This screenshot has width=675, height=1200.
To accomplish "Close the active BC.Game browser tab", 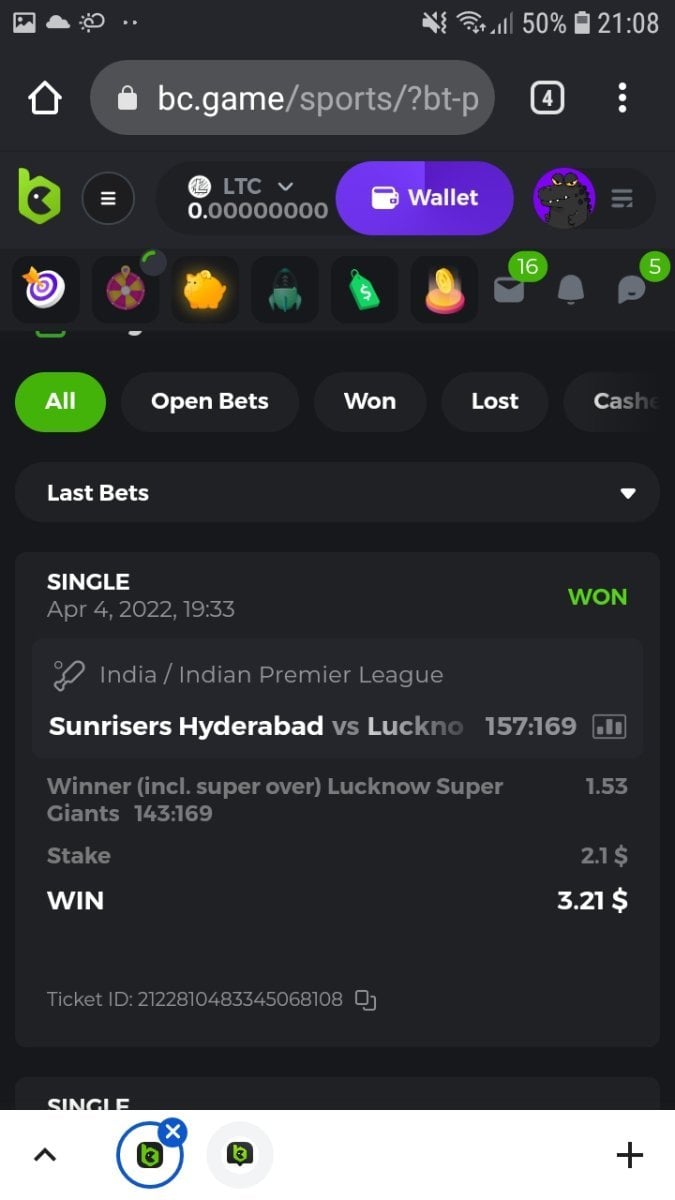I will [173, 1131].
